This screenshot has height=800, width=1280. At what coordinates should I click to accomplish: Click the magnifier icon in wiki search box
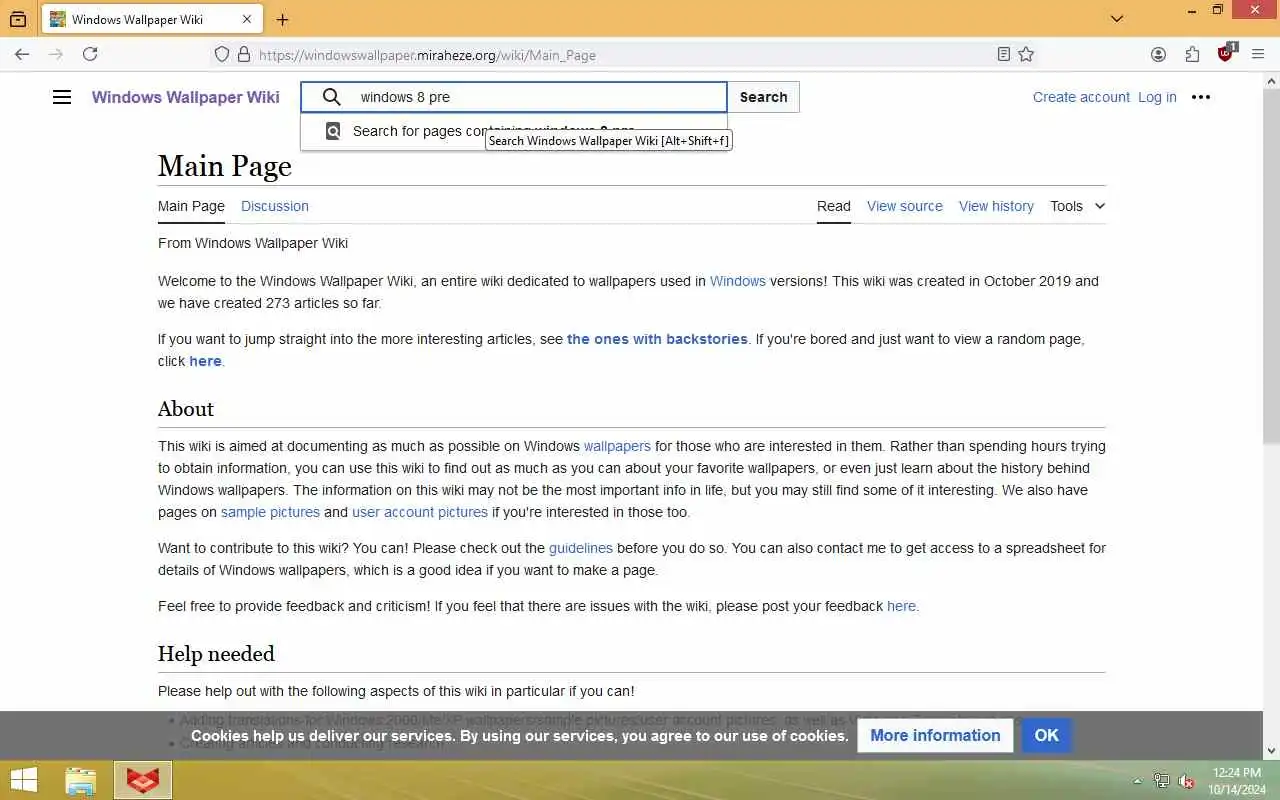(x=331, y=97)
